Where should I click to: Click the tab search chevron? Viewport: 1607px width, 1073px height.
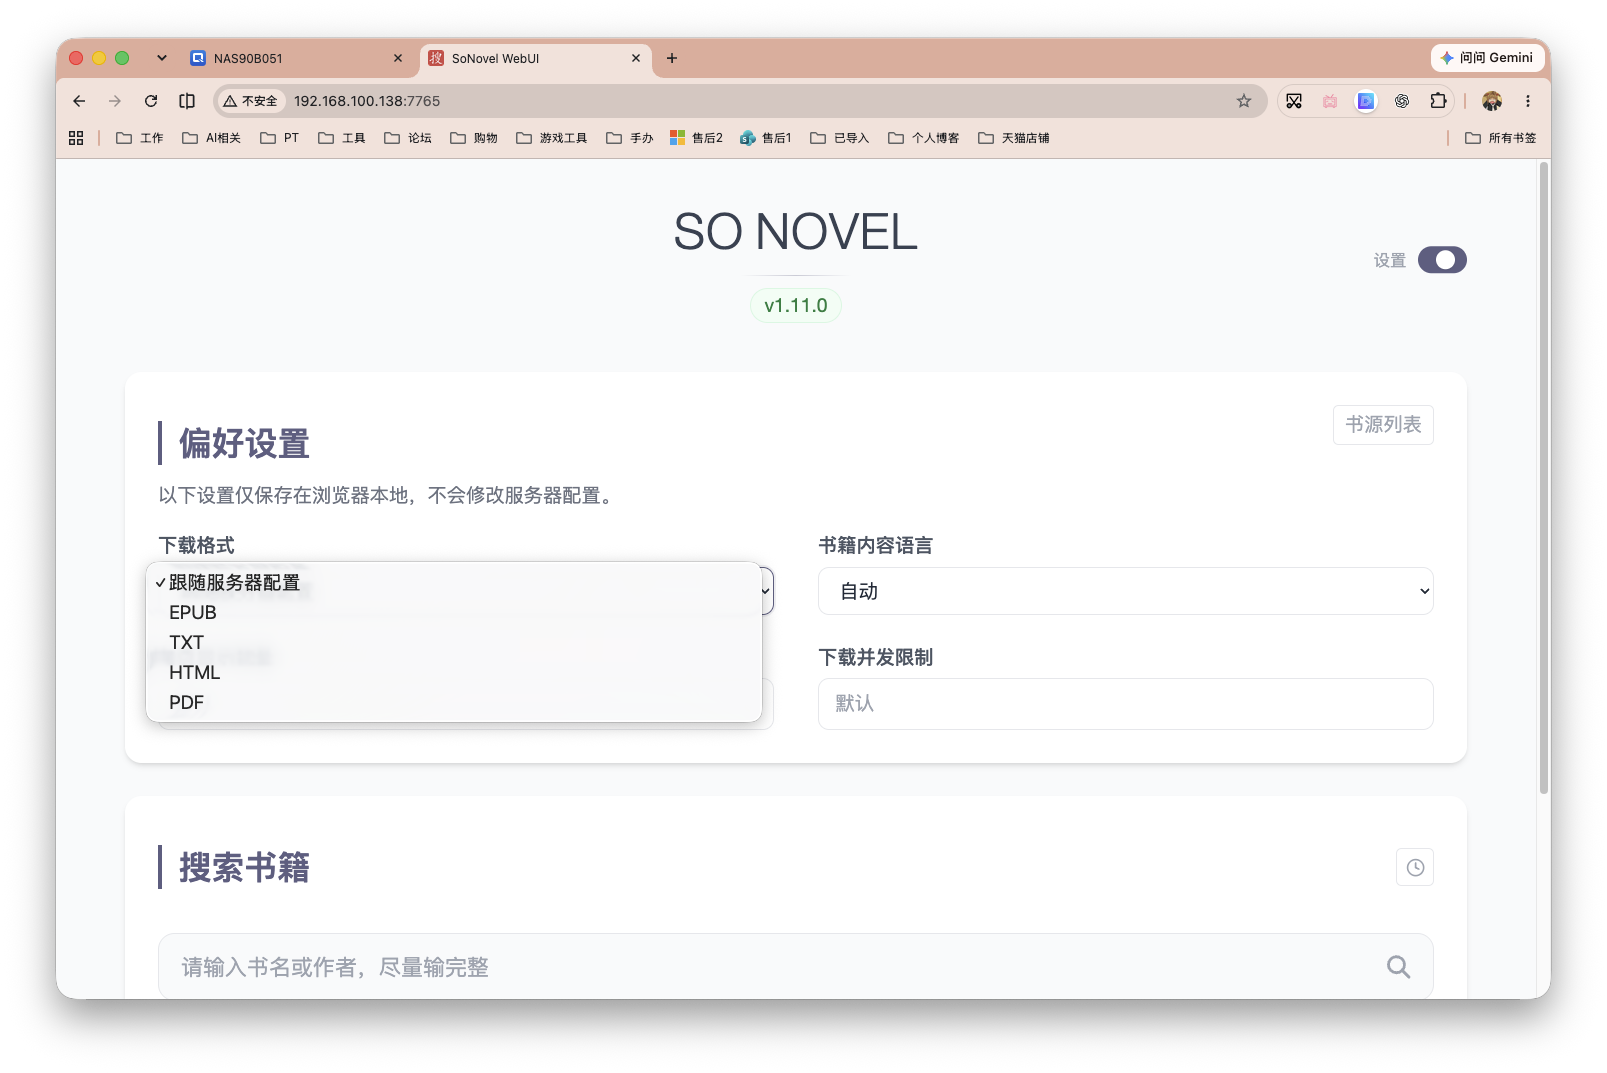(162, 58)
